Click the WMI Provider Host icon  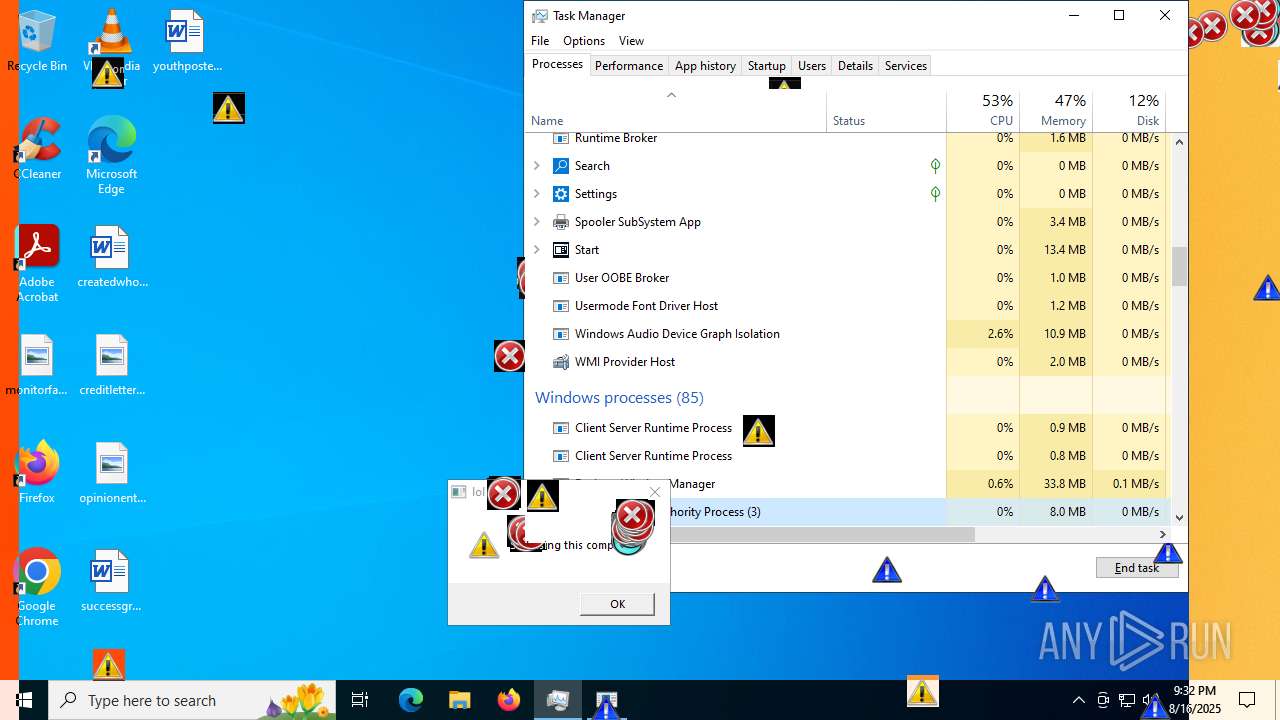[x=561, y=362]
